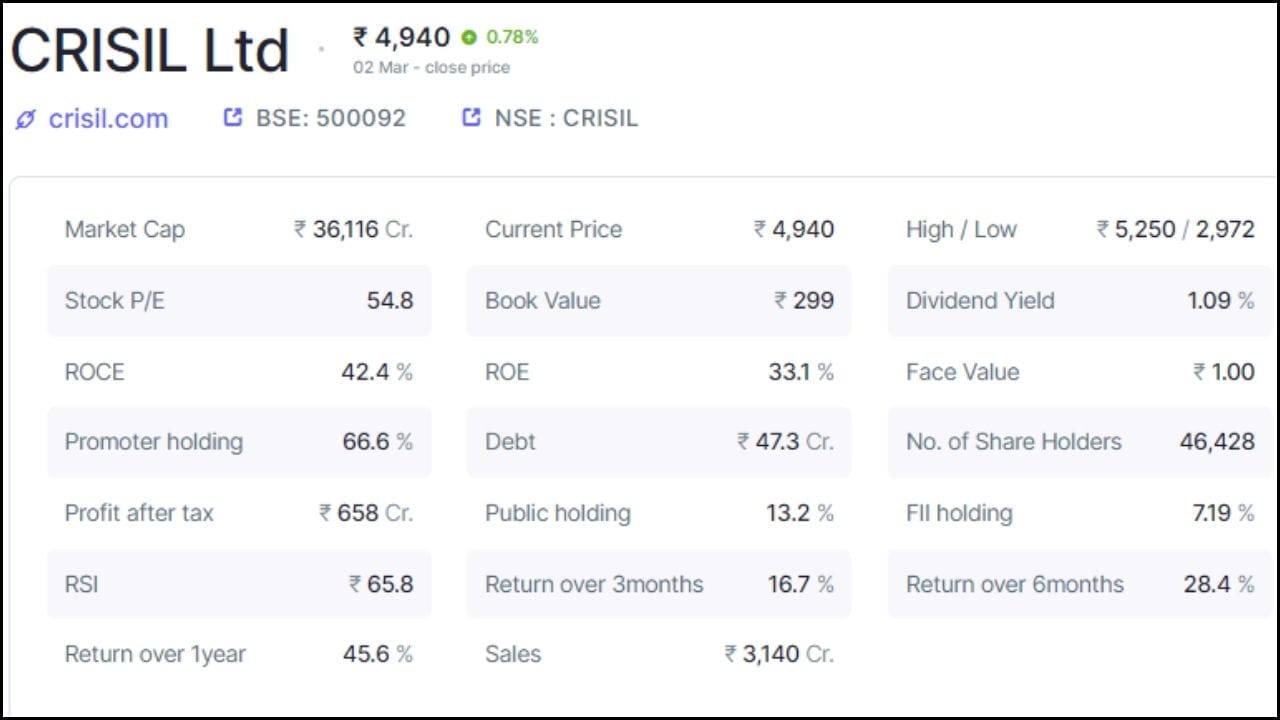Open the crisil.com website link

pyautogui.click(x=108, y=118)
